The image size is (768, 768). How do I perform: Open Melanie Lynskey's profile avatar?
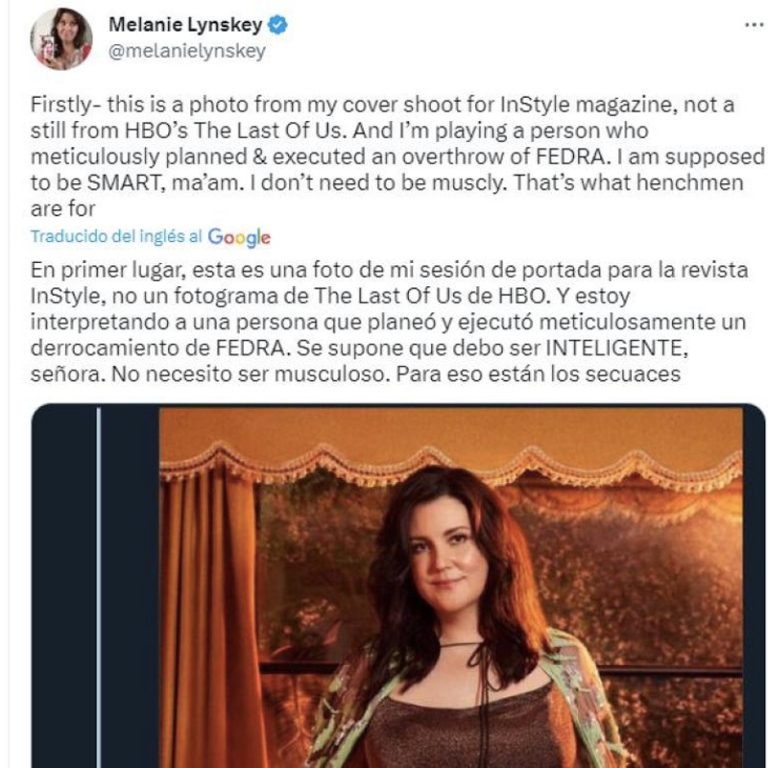62,39
